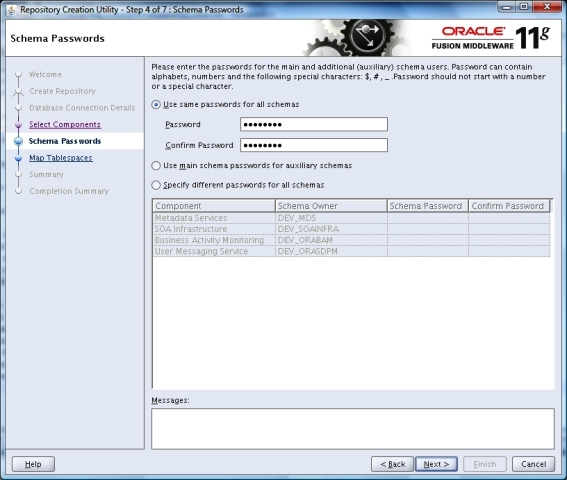
Task: Click the Map Tablespaces step bullet
Action: tap(18, 158)
